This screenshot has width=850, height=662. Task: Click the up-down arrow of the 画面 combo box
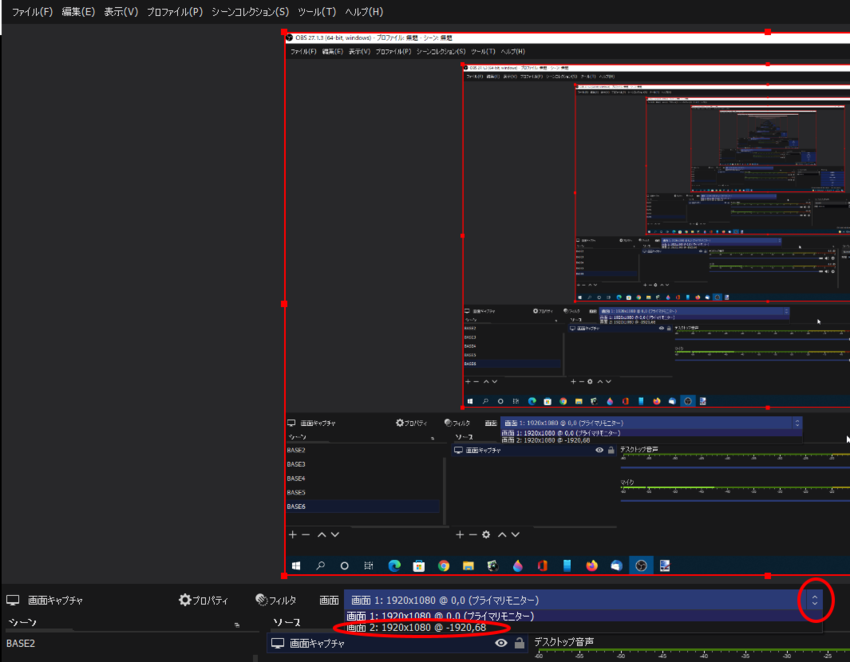coord(814,600)
